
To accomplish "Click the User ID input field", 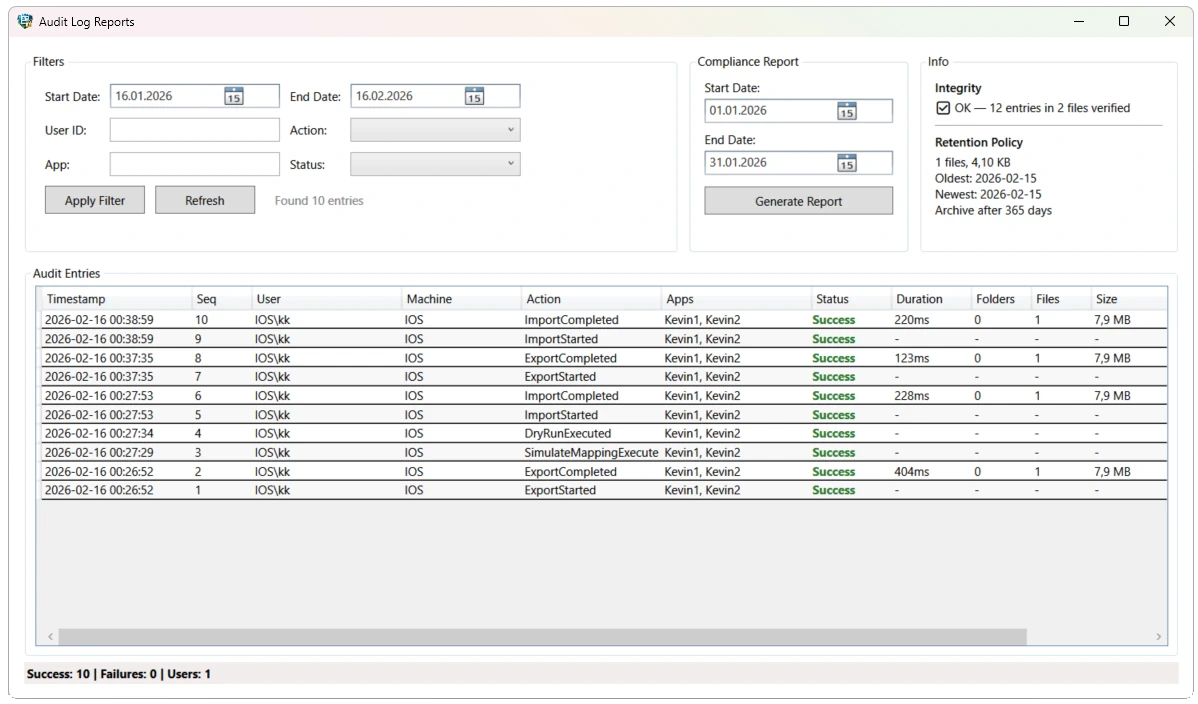I will [x=194, y=129].
